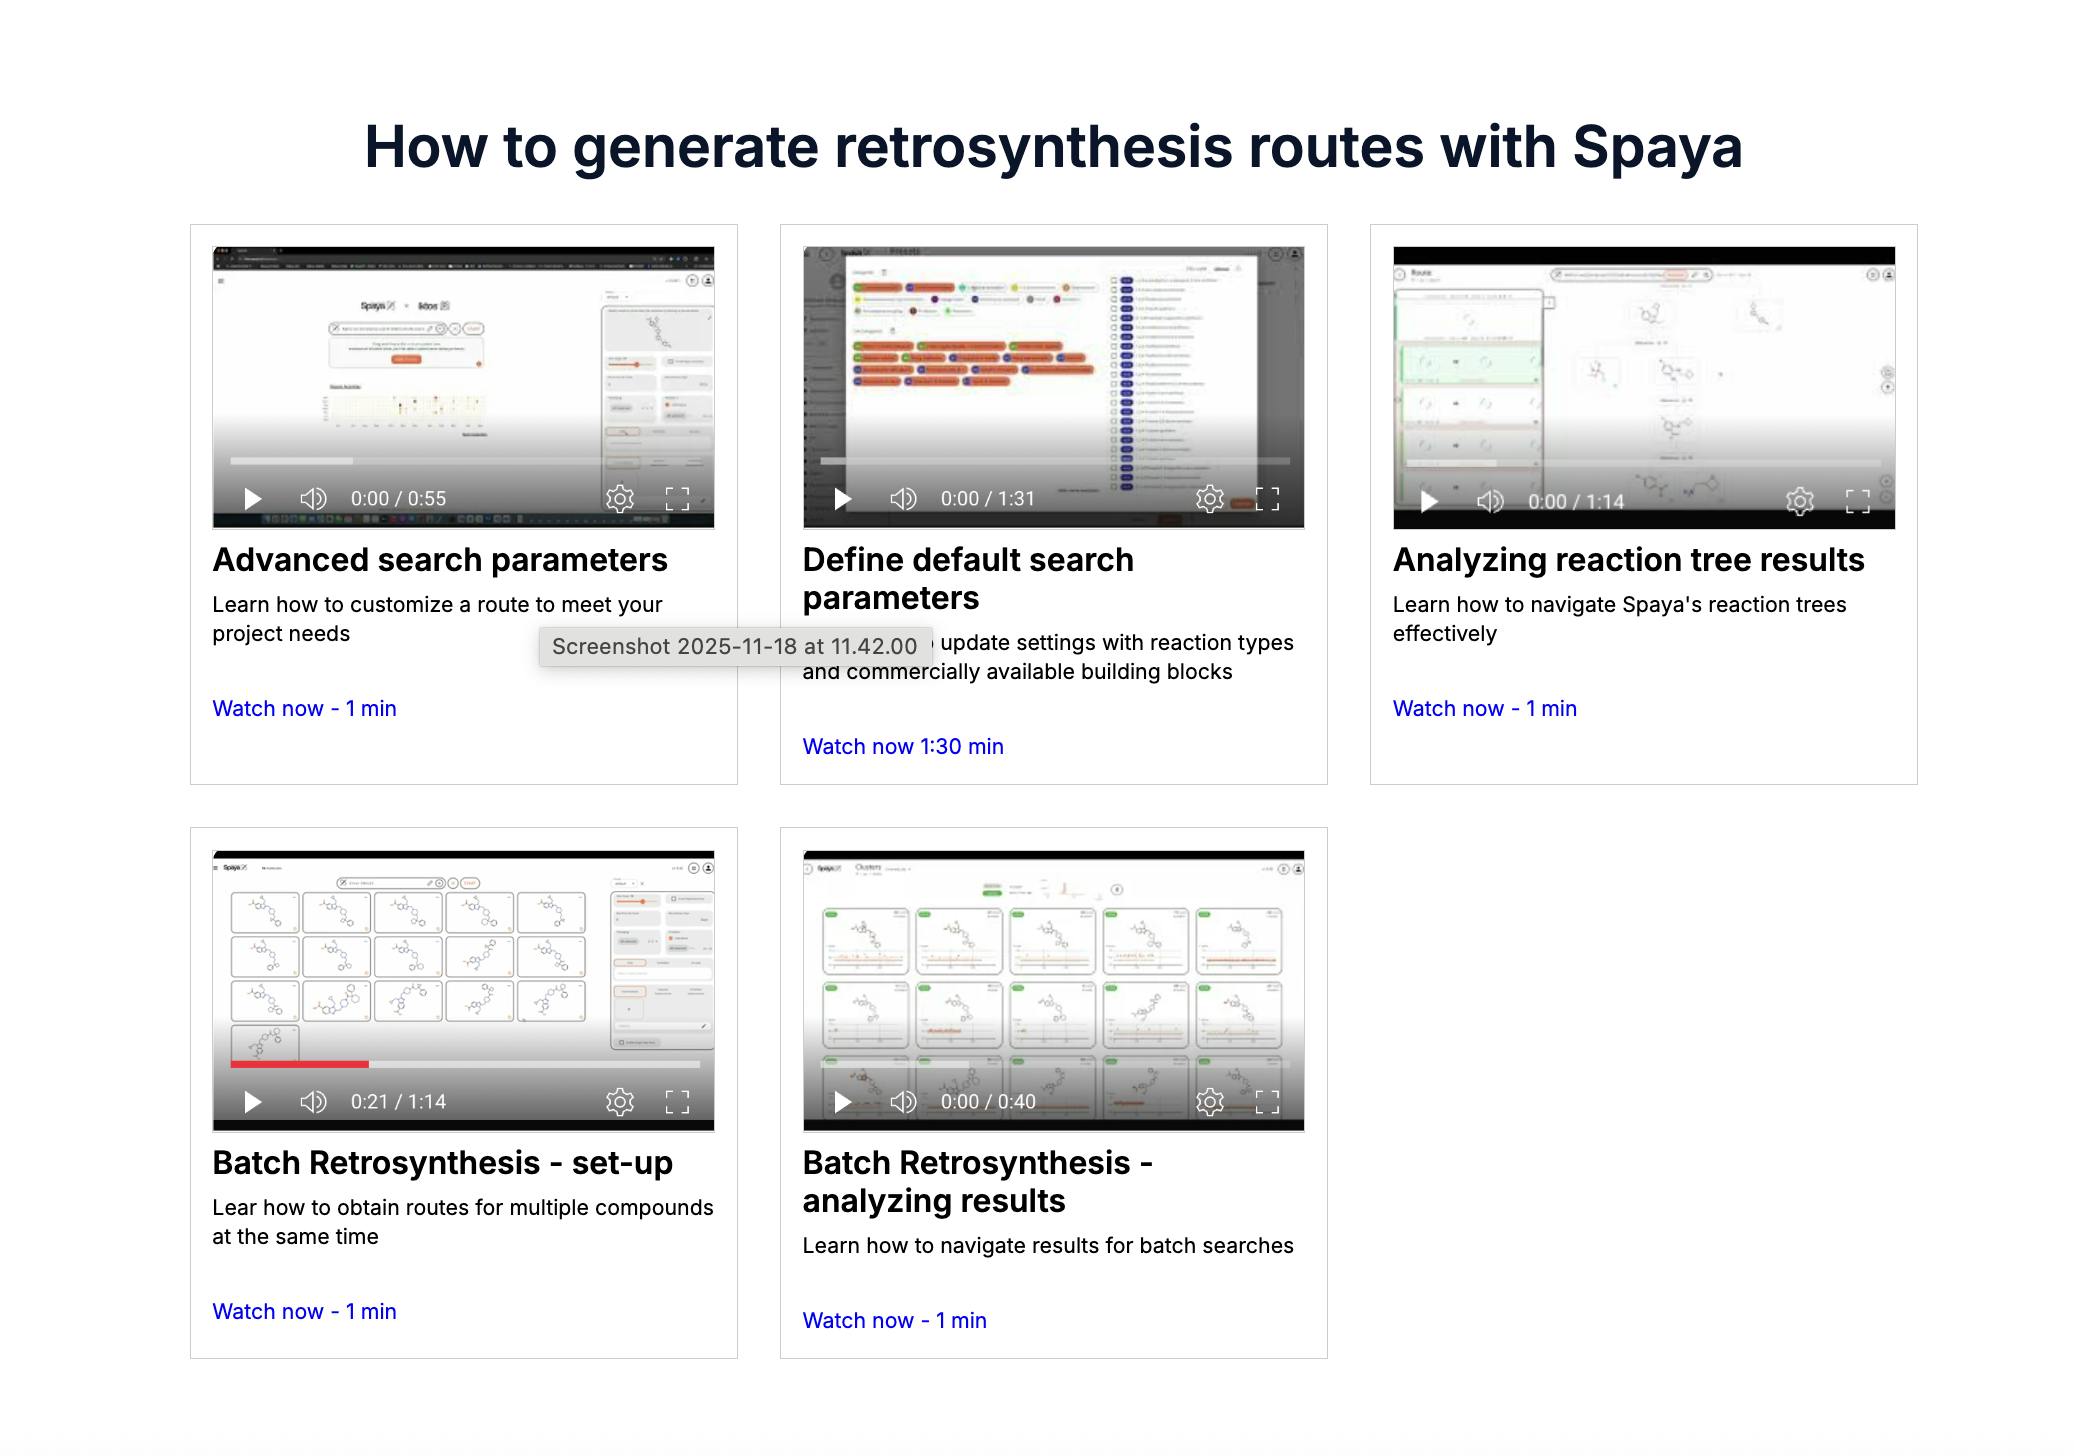
Task: Mute the Batch Retrosynthesis set-up video
Action: pyautogui.click(x=313, y=1102)
